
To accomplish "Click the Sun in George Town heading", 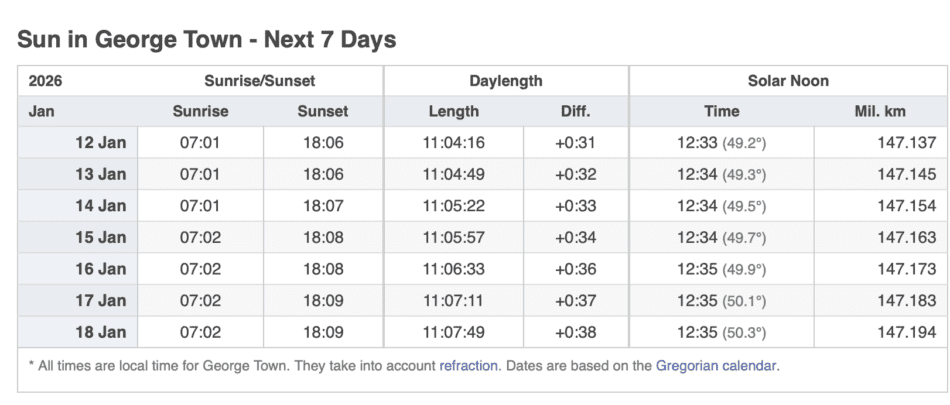I will (x=207, y=40).
